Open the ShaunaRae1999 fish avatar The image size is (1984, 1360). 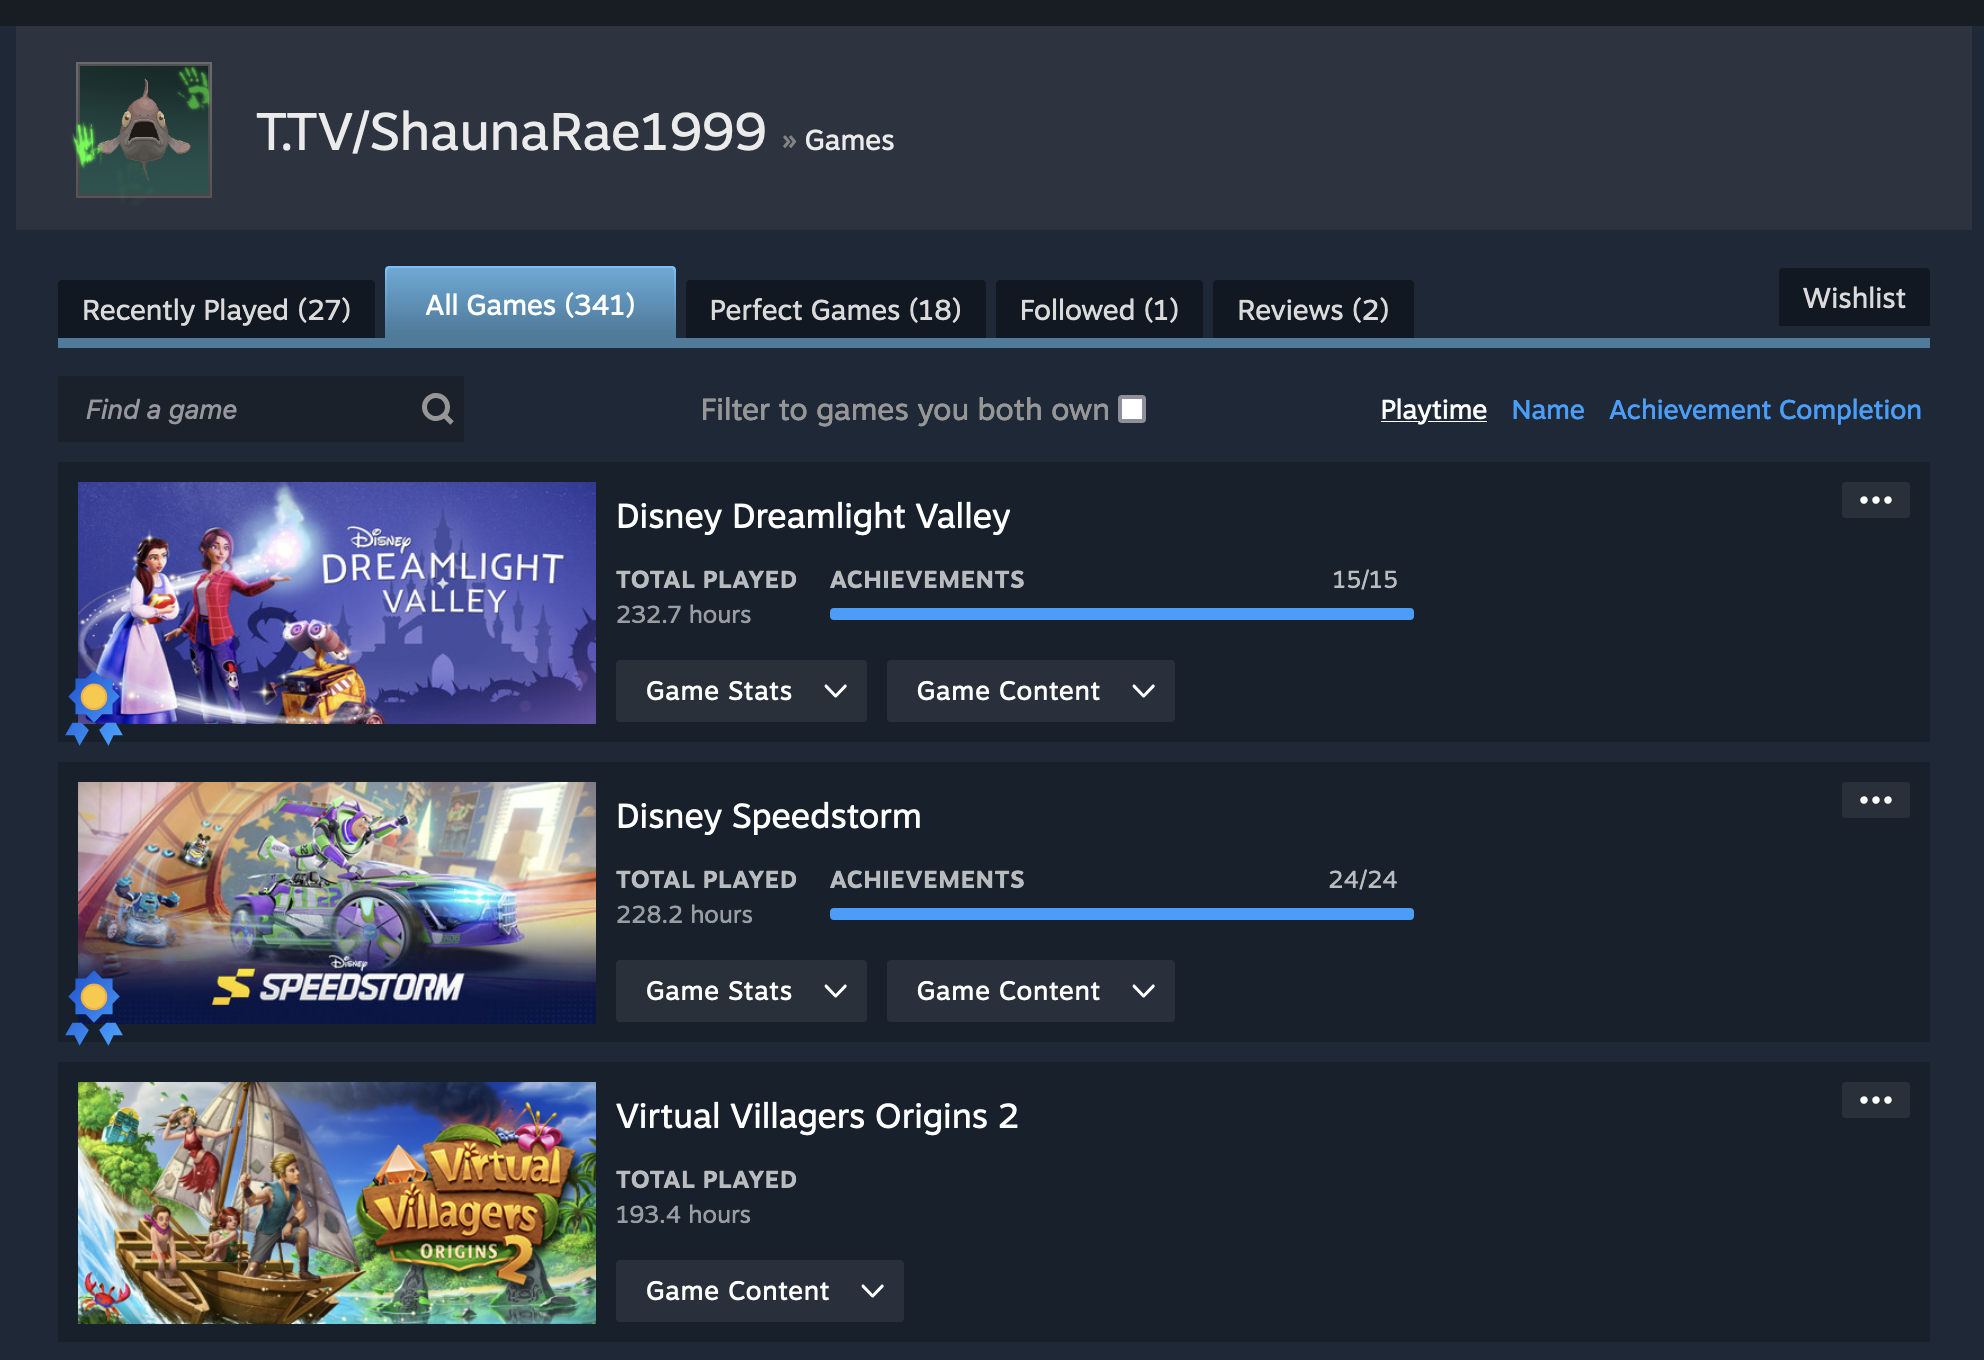144,130
